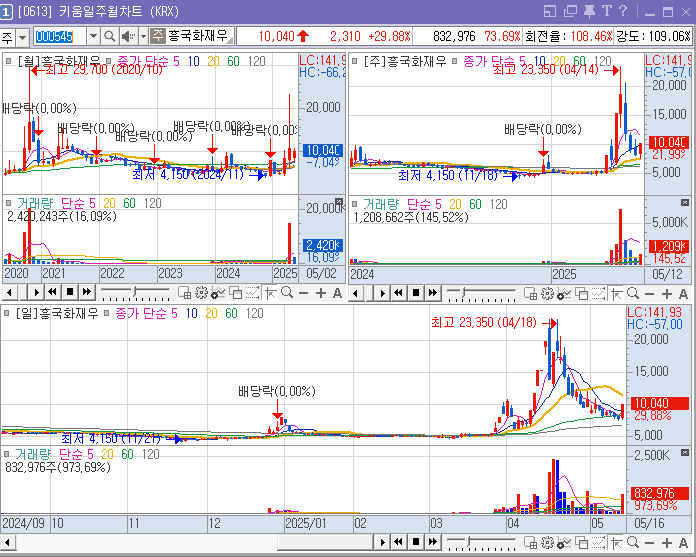696x557 pixels.
Task: Click left scroll arrow in daily chart toolbar
Action: point(8,542)
